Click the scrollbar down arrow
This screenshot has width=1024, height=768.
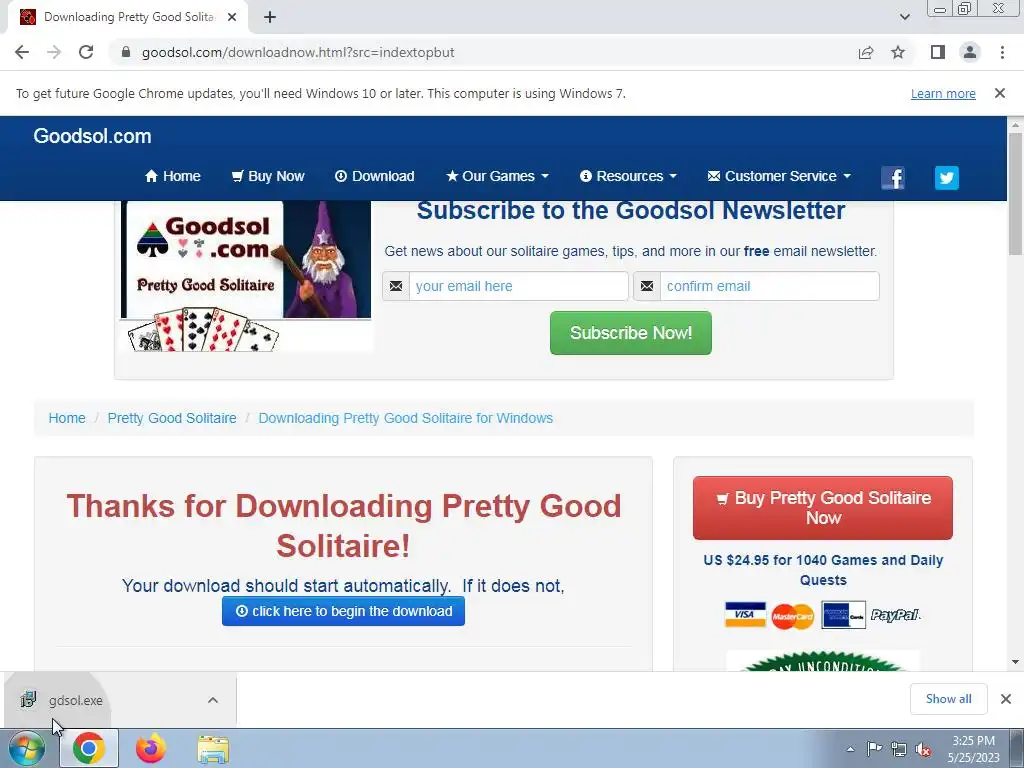coord(1015,662)
